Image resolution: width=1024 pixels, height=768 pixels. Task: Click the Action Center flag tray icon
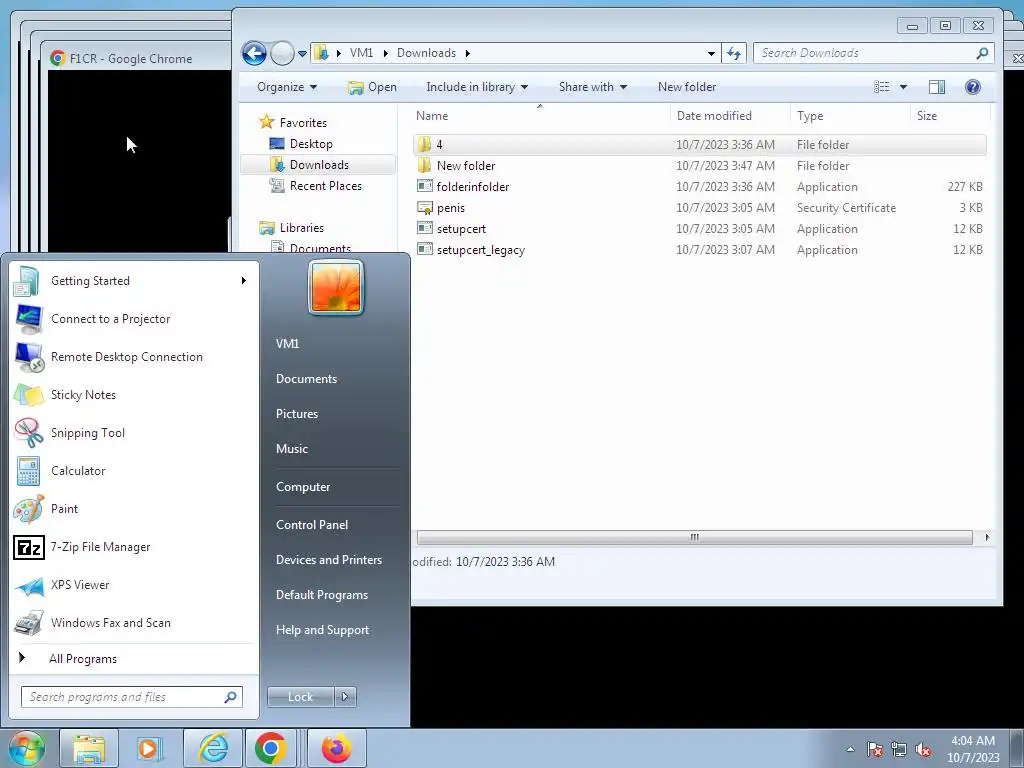click(875, 749)
